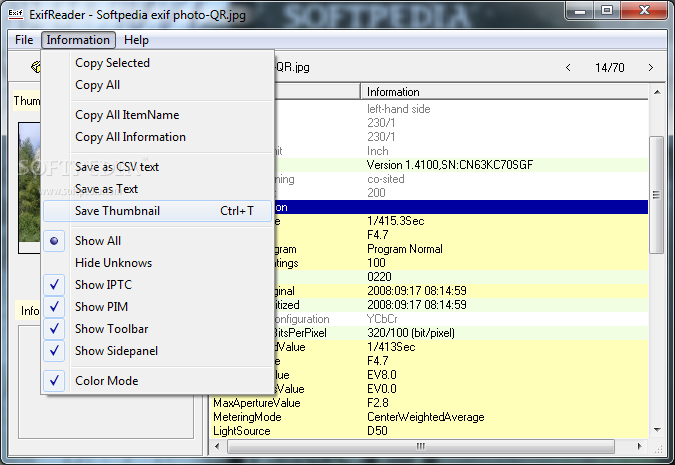Screen dimensions: 675x465
Task: Click the highlighted blue section header row
Action: click(x=461, y=207)
